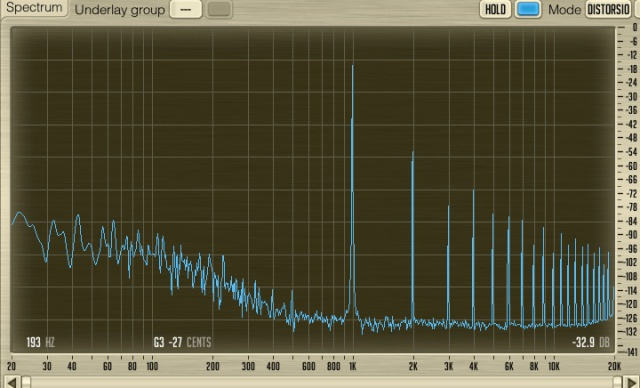Click the 3K harmonic peak
Image resolution: width=640 pixels, height=388 pixels.
[x=448, y=206]
